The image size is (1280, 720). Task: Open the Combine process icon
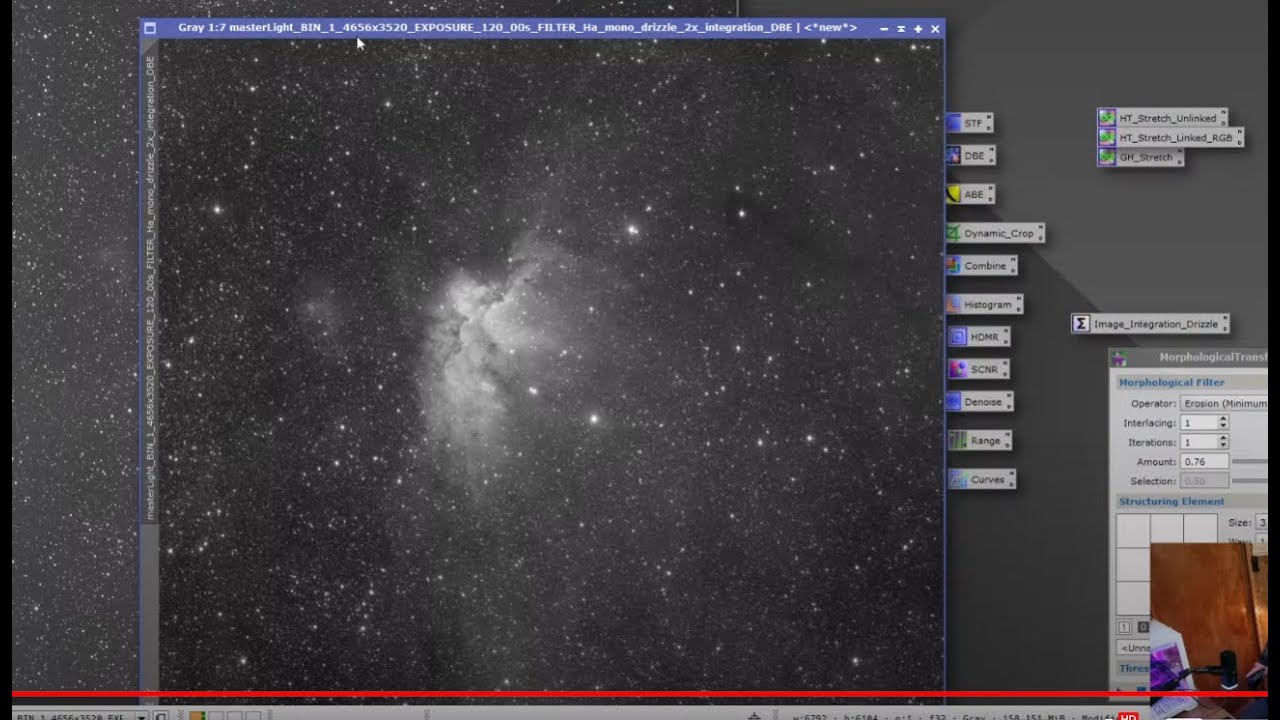[981, 266]
